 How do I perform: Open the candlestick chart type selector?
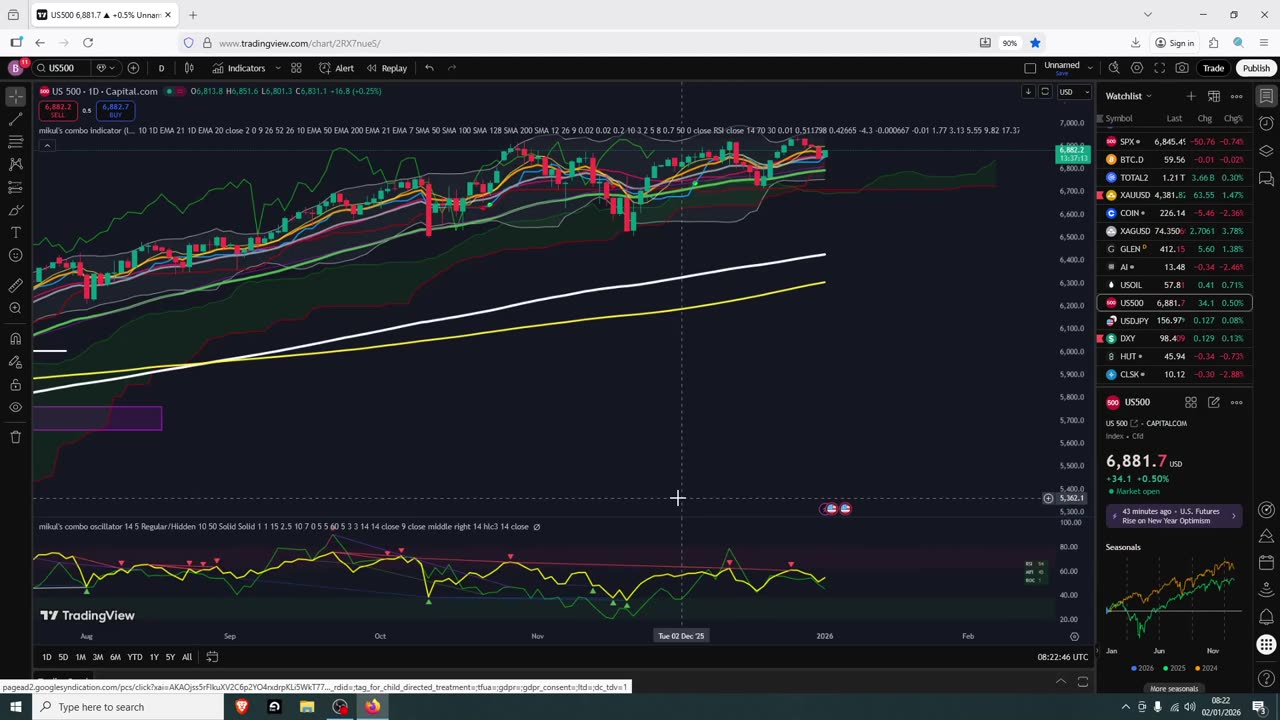(189, 68)
